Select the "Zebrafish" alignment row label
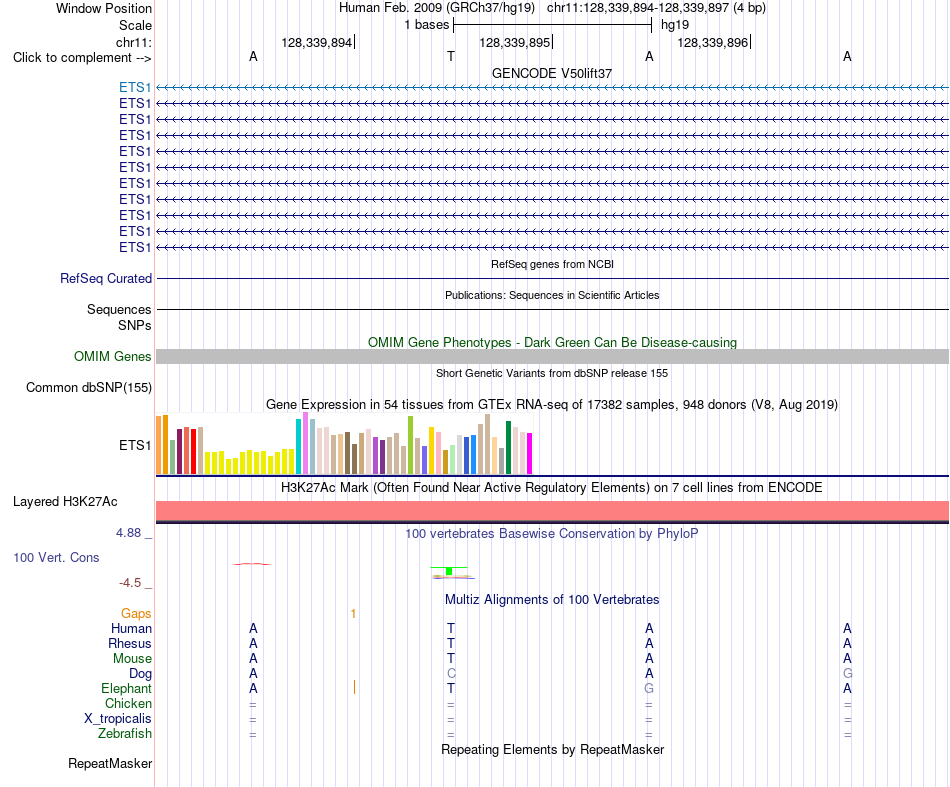 click(x=125, y=734)
